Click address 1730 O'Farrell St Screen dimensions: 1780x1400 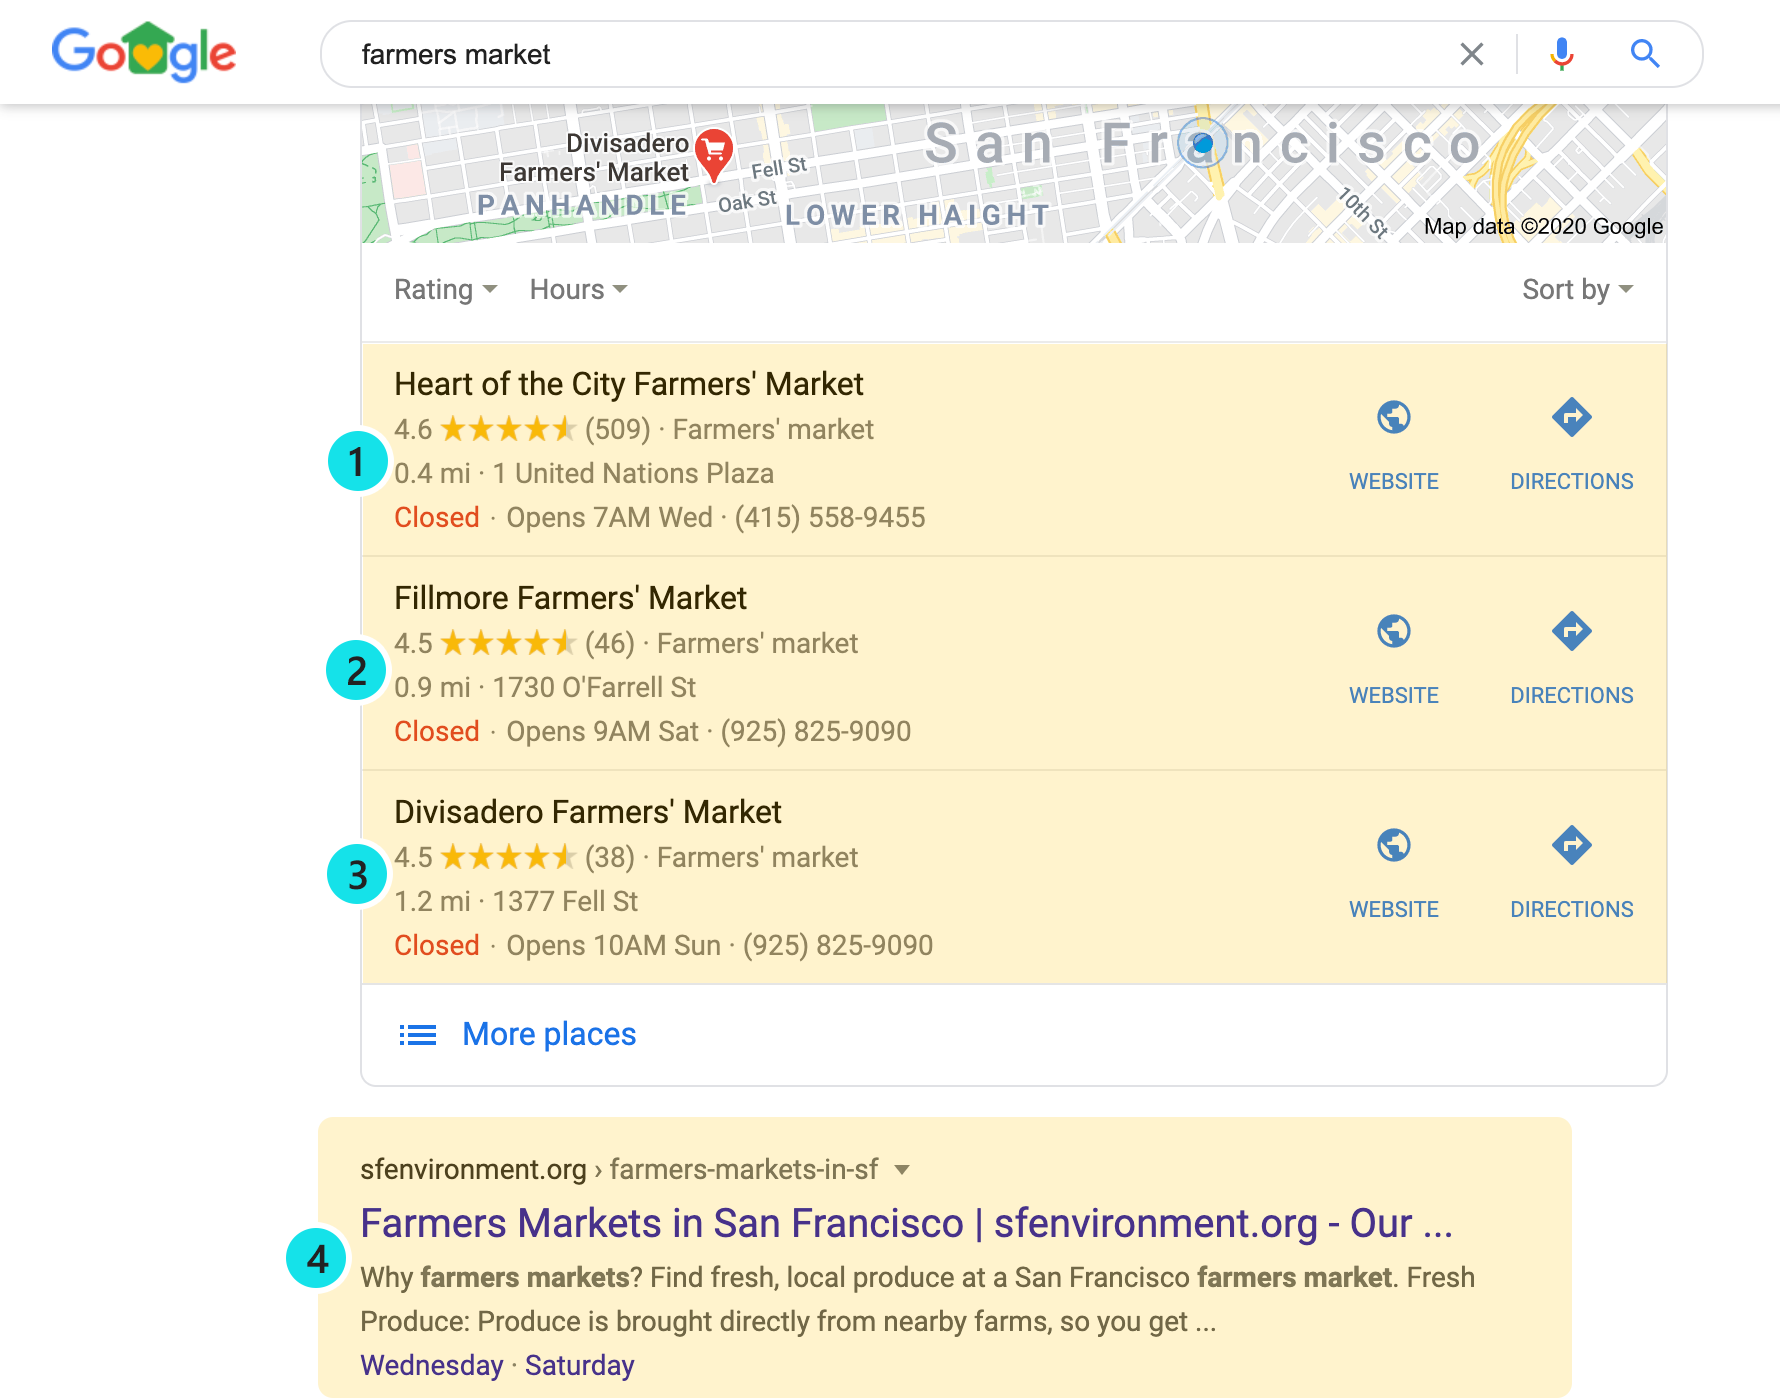point(594,688)
